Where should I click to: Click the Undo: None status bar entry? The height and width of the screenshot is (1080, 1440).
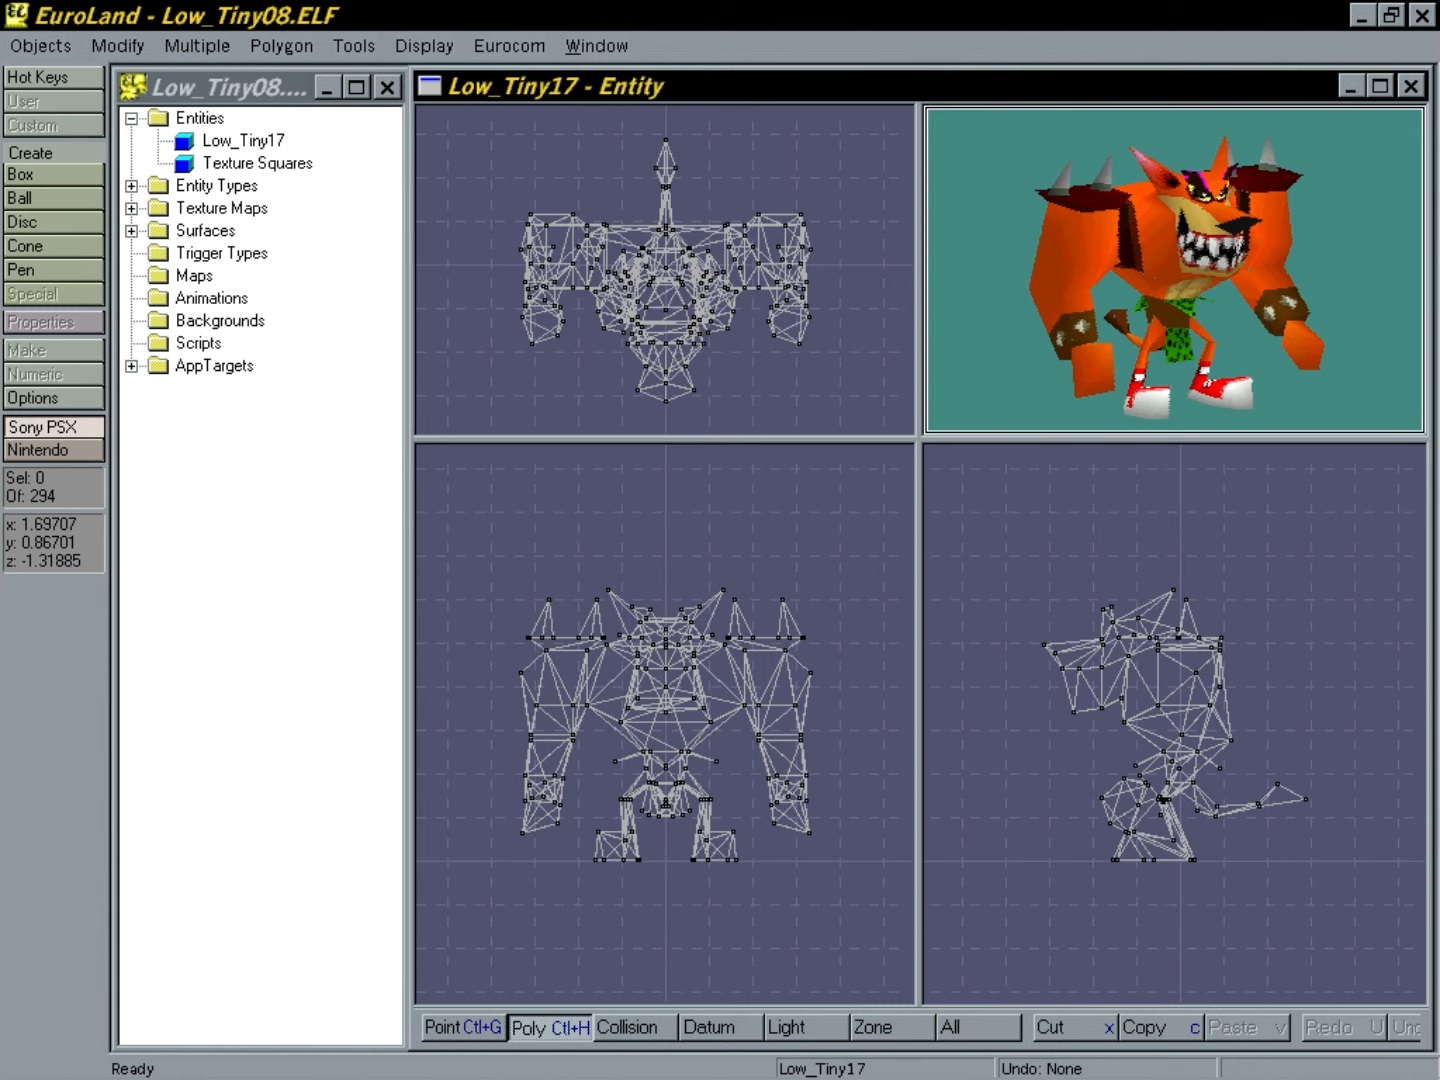point(1107,1069)
